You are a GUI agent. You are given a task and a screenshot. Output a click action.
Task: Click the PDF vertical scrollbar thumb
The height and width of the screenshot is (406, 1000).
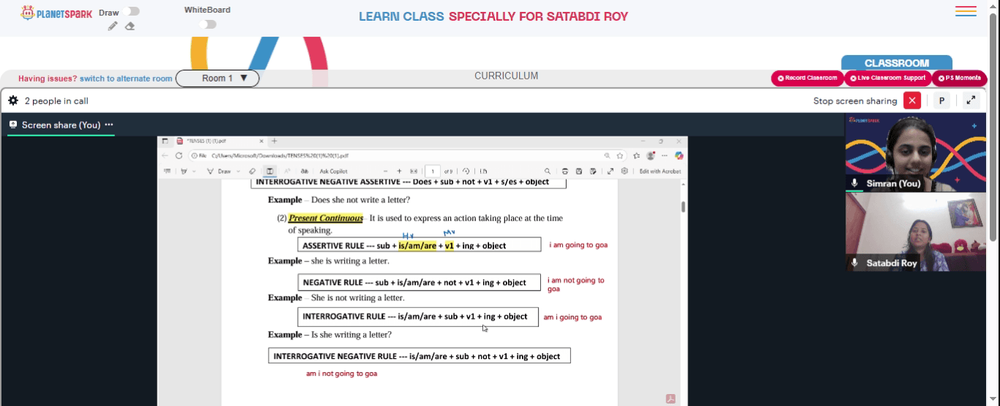(683, 207)
